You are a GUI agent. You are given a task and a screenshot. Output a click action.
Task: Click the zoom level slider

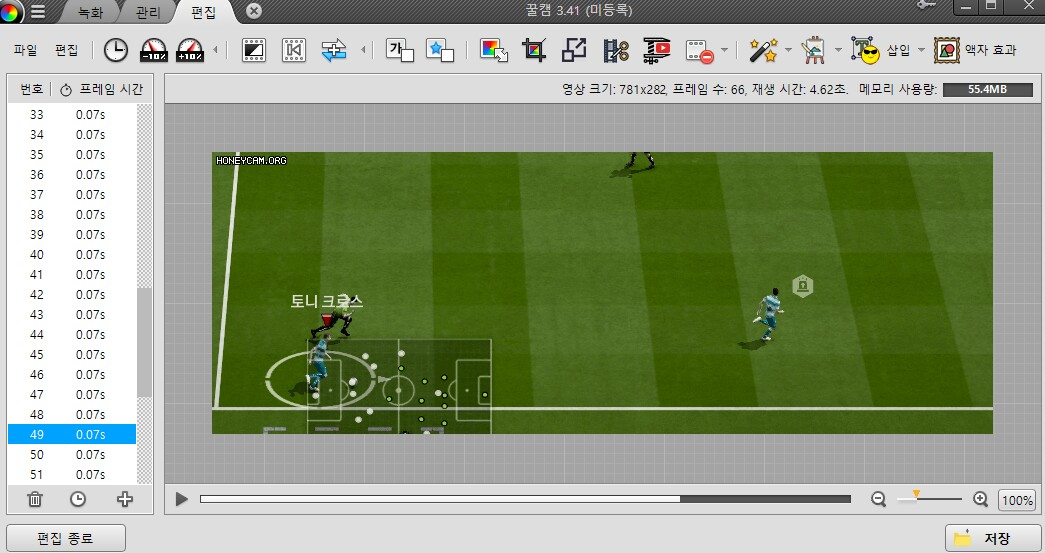[x=929, y=499]
